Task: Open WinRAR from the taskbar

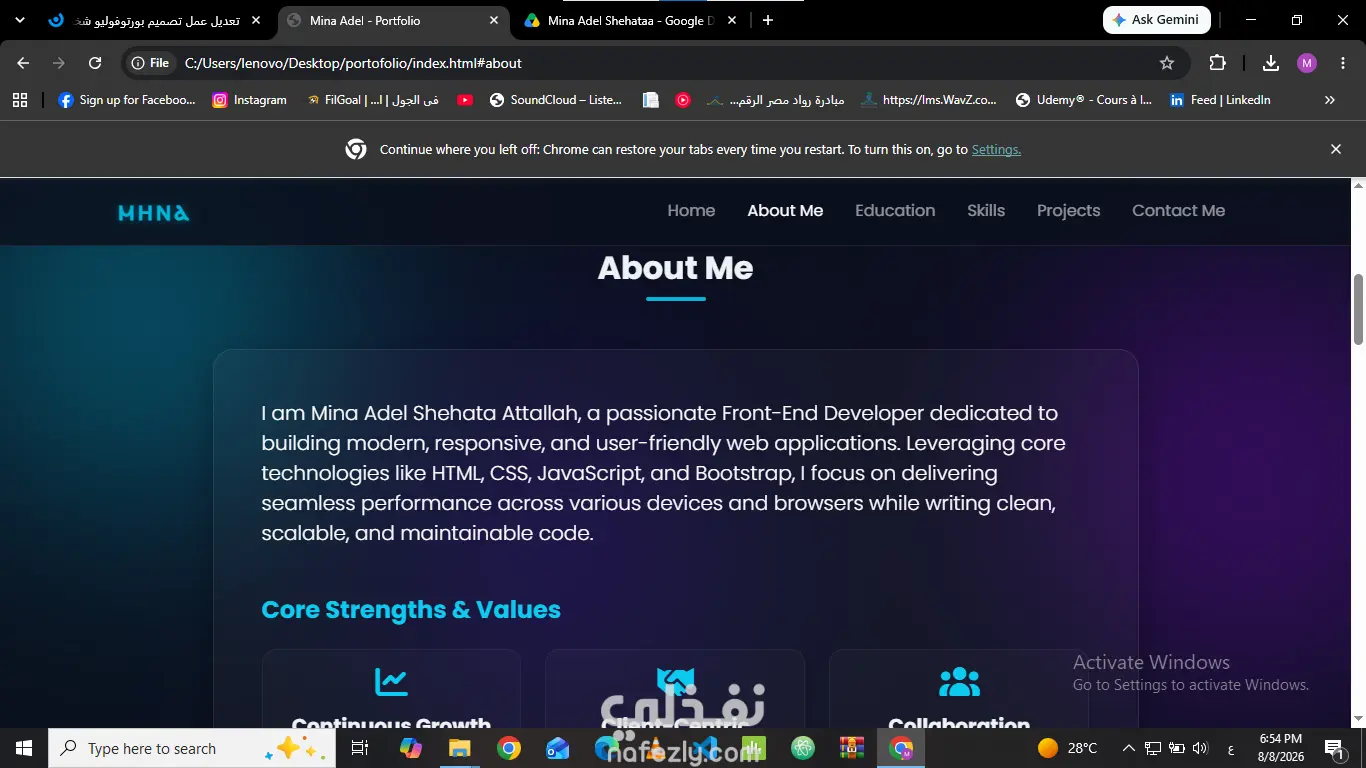Action: coord(852,748)
